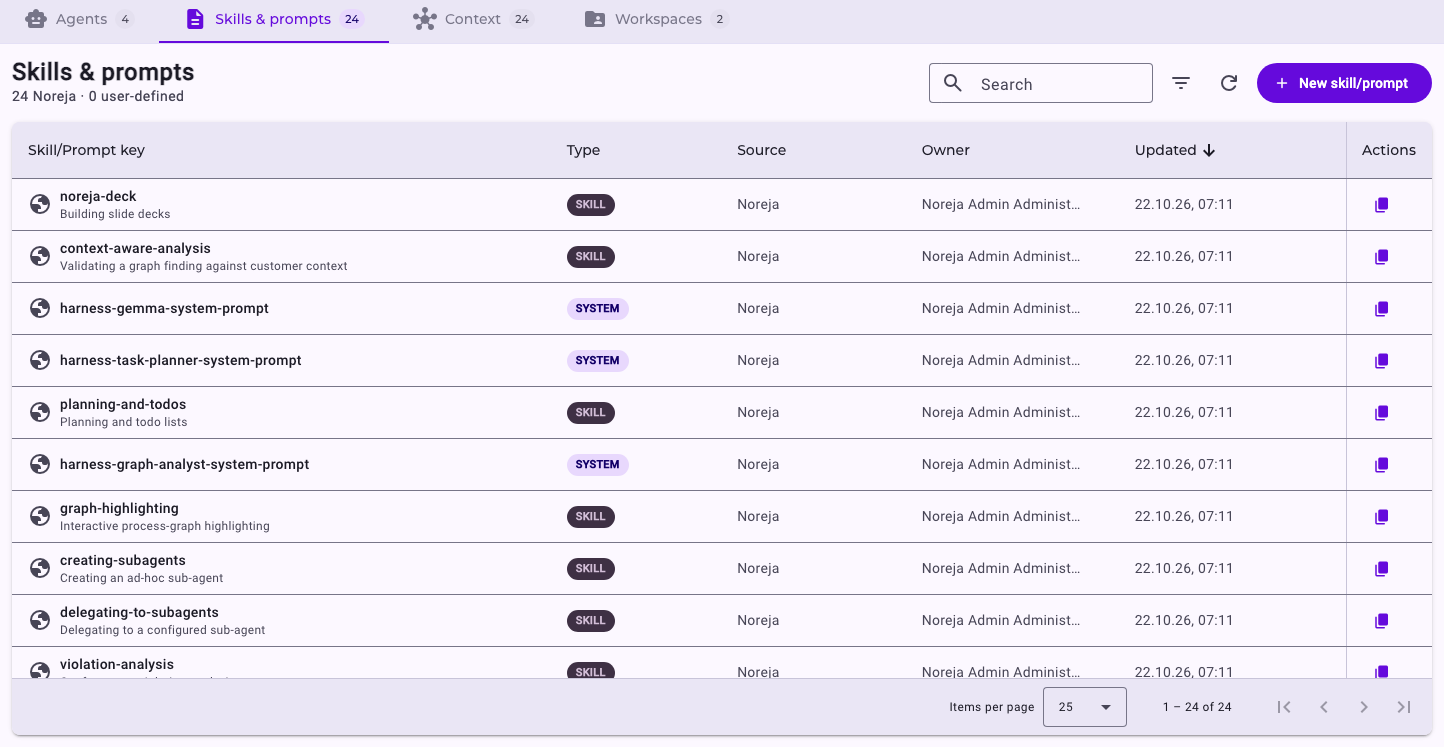Screen dimensions: 1444x747
Task: Sort by the Owner column header
Action: pos(946,150)
